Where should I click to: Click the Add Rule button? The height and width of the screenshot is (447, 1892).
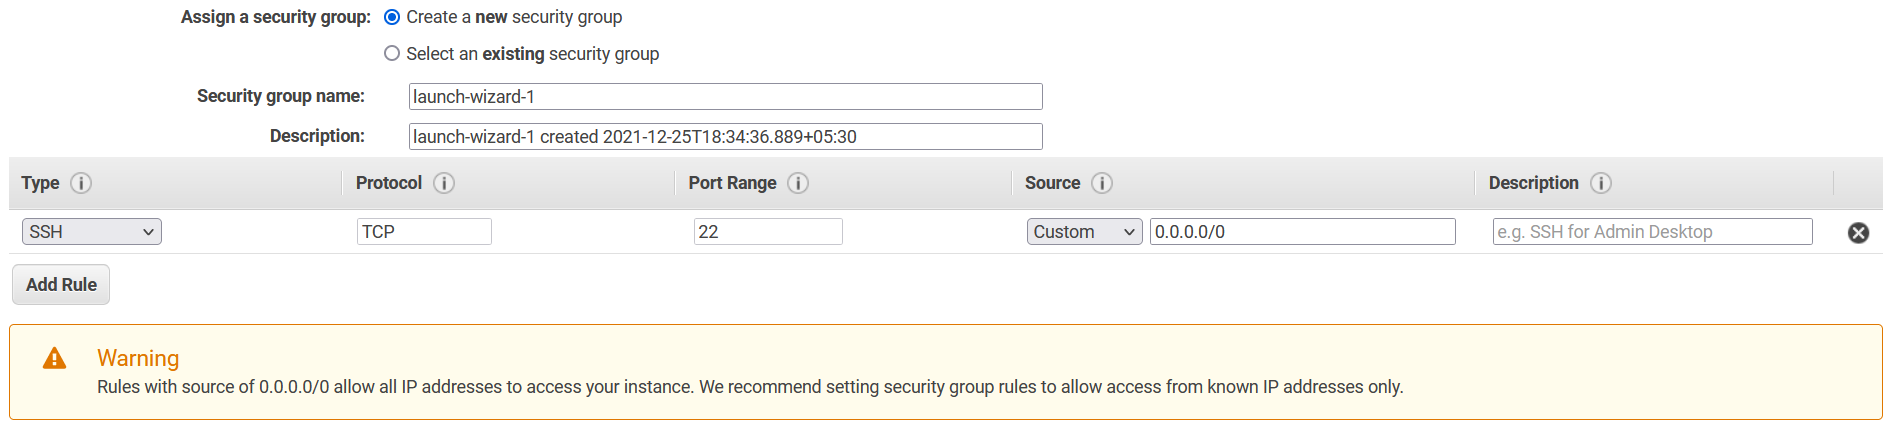point(61,285)
